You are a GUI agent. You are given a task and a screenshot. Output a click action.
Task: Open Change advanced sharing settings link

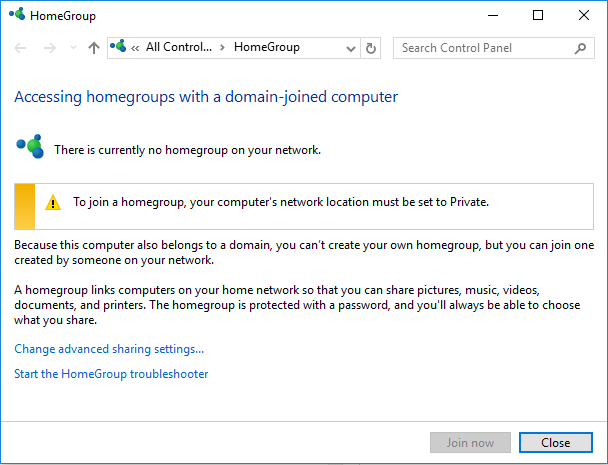click(109, 349)
